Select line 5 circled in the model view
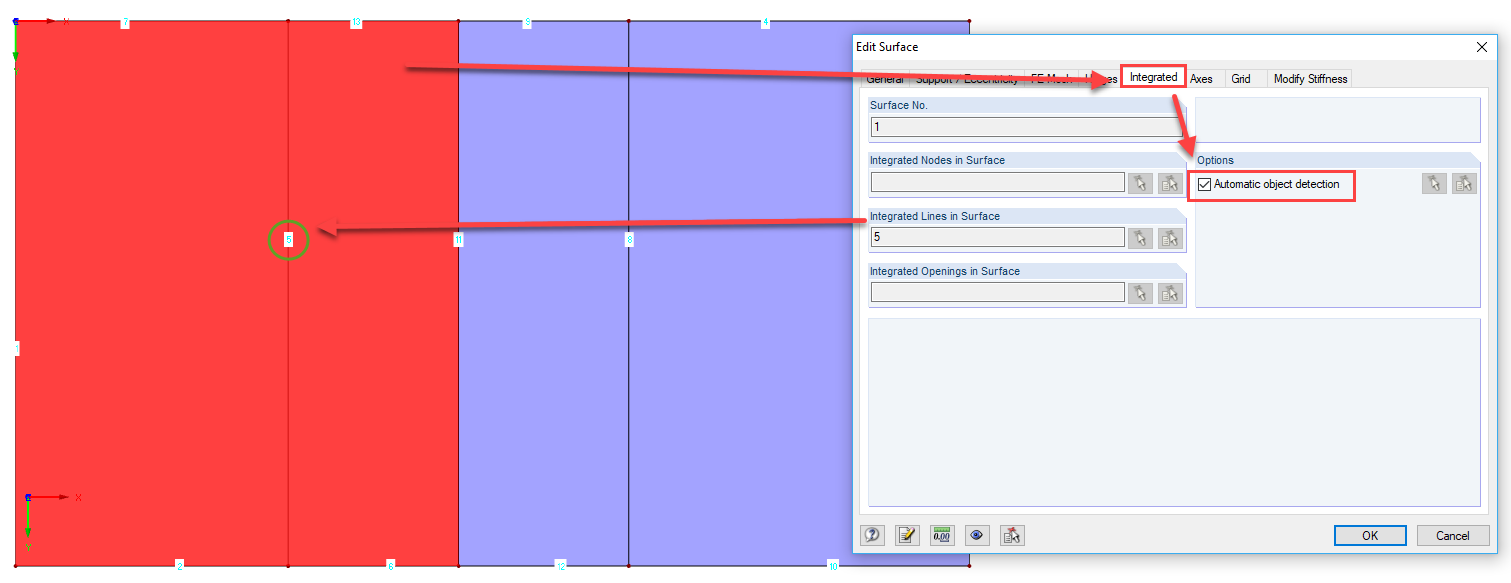The width and height of the screenshot is (1511, 583). pos(288,240)
